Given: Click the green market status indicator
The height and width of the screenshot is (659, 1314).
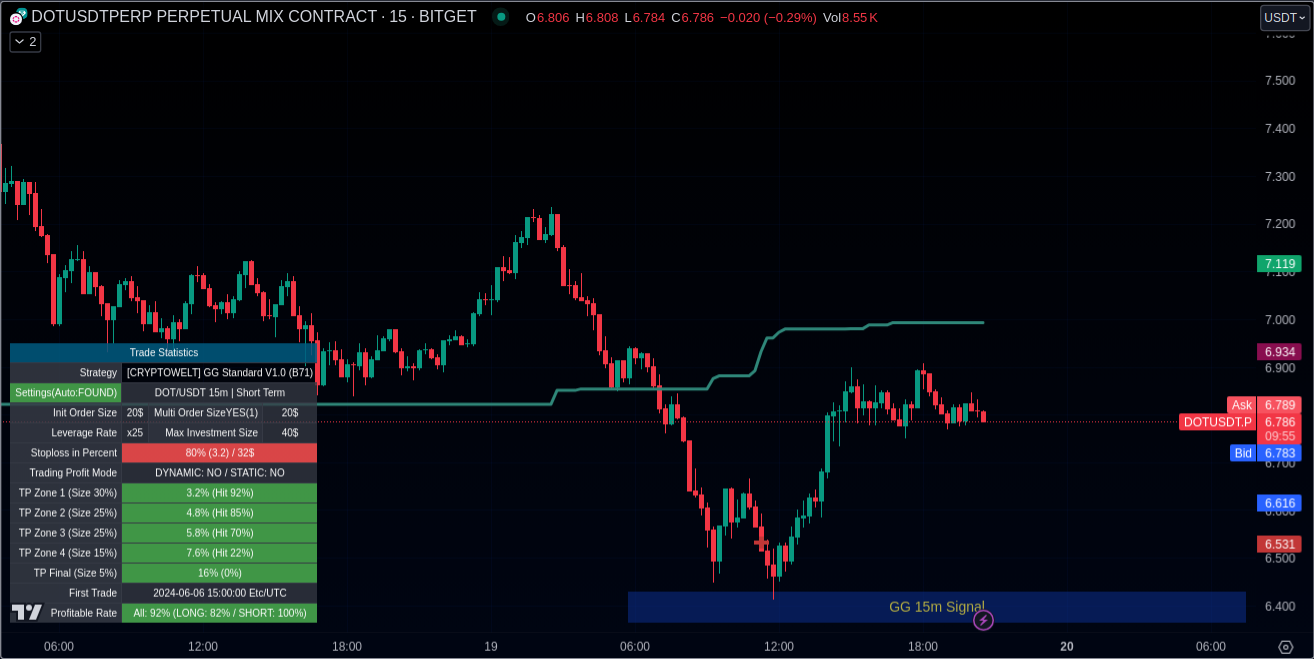Looking at the screenshot, I should (x=500, y=17).
